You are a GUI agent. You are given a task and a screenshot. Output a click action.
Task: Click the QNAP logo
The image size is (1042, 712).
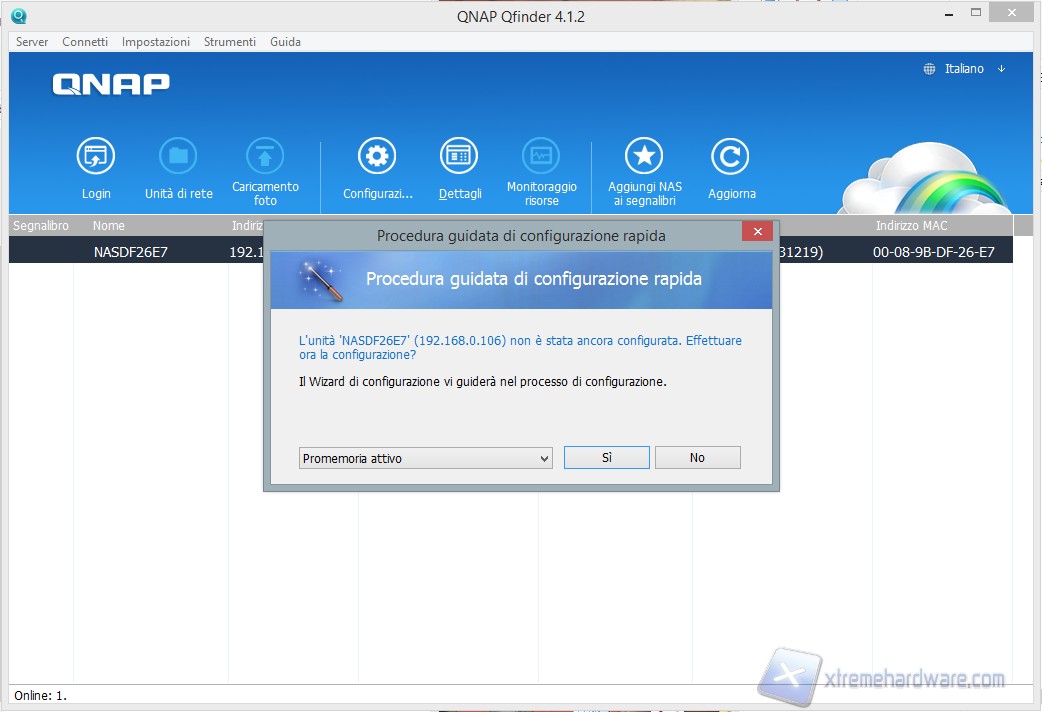tap(111, 85)
